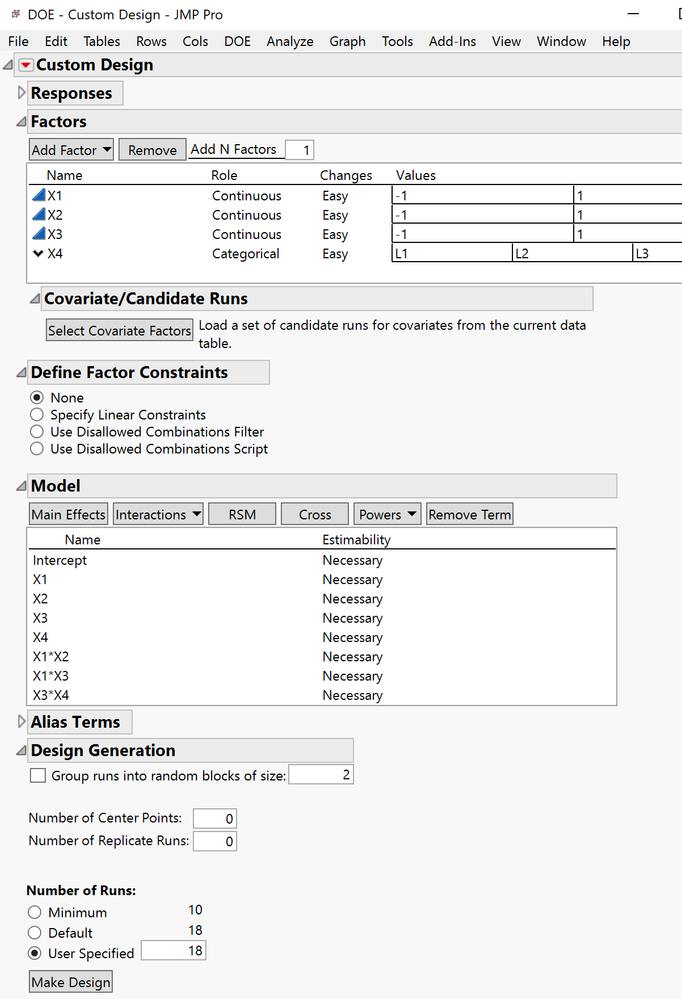Click the Make Design button

70,981
